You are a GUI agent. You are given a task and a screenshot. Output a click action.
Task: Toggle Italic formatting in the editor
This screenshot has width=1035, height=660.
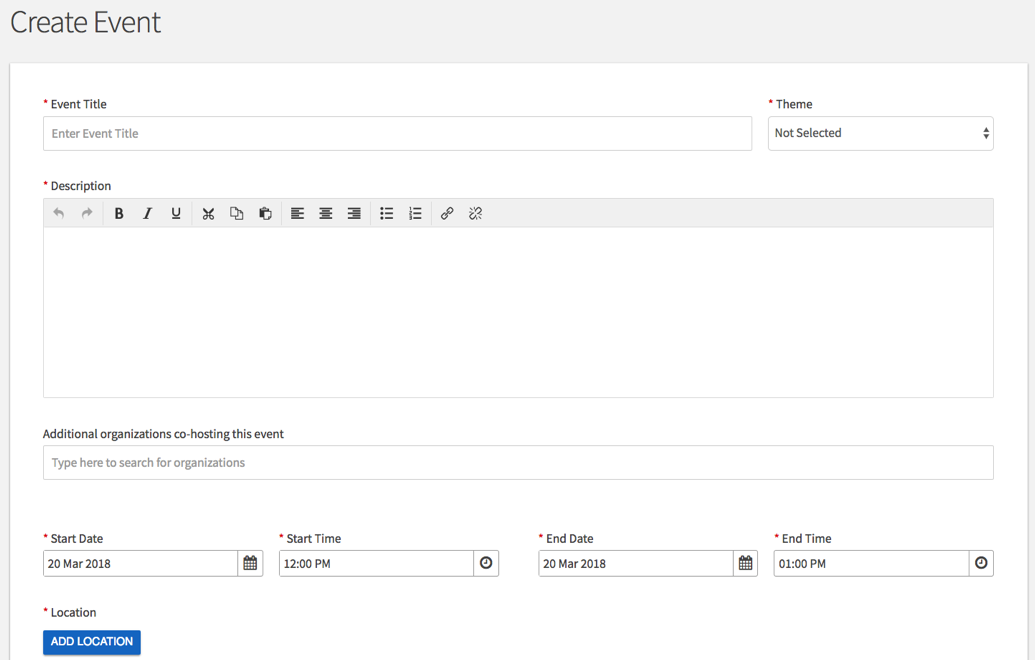pyautogui.click(x=147, y=213)
